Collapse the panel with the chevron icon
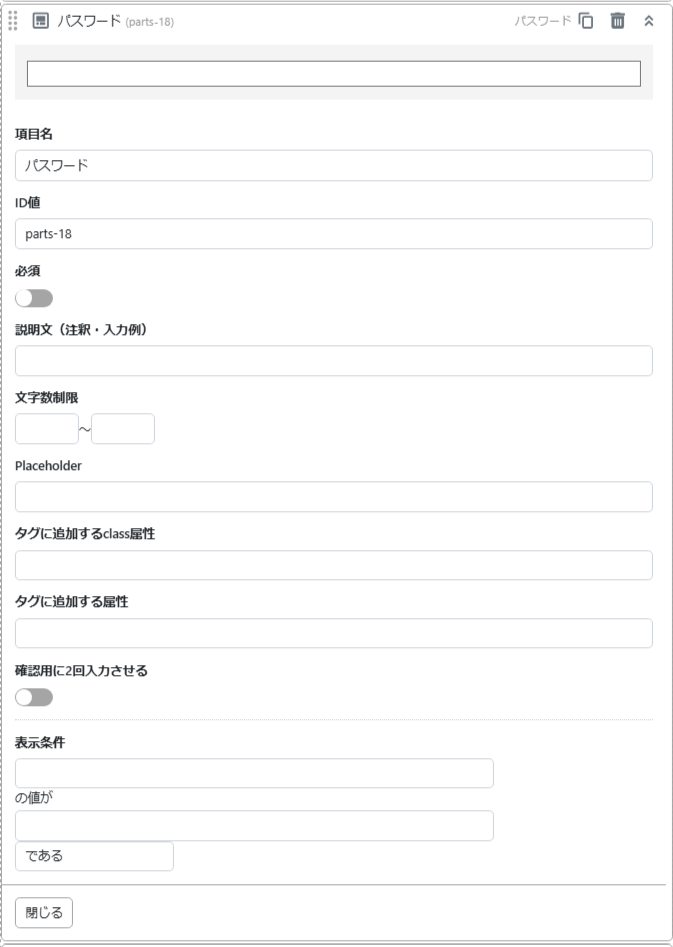The height and width of the screenshot is (947, 673). [x=649, y=19]
